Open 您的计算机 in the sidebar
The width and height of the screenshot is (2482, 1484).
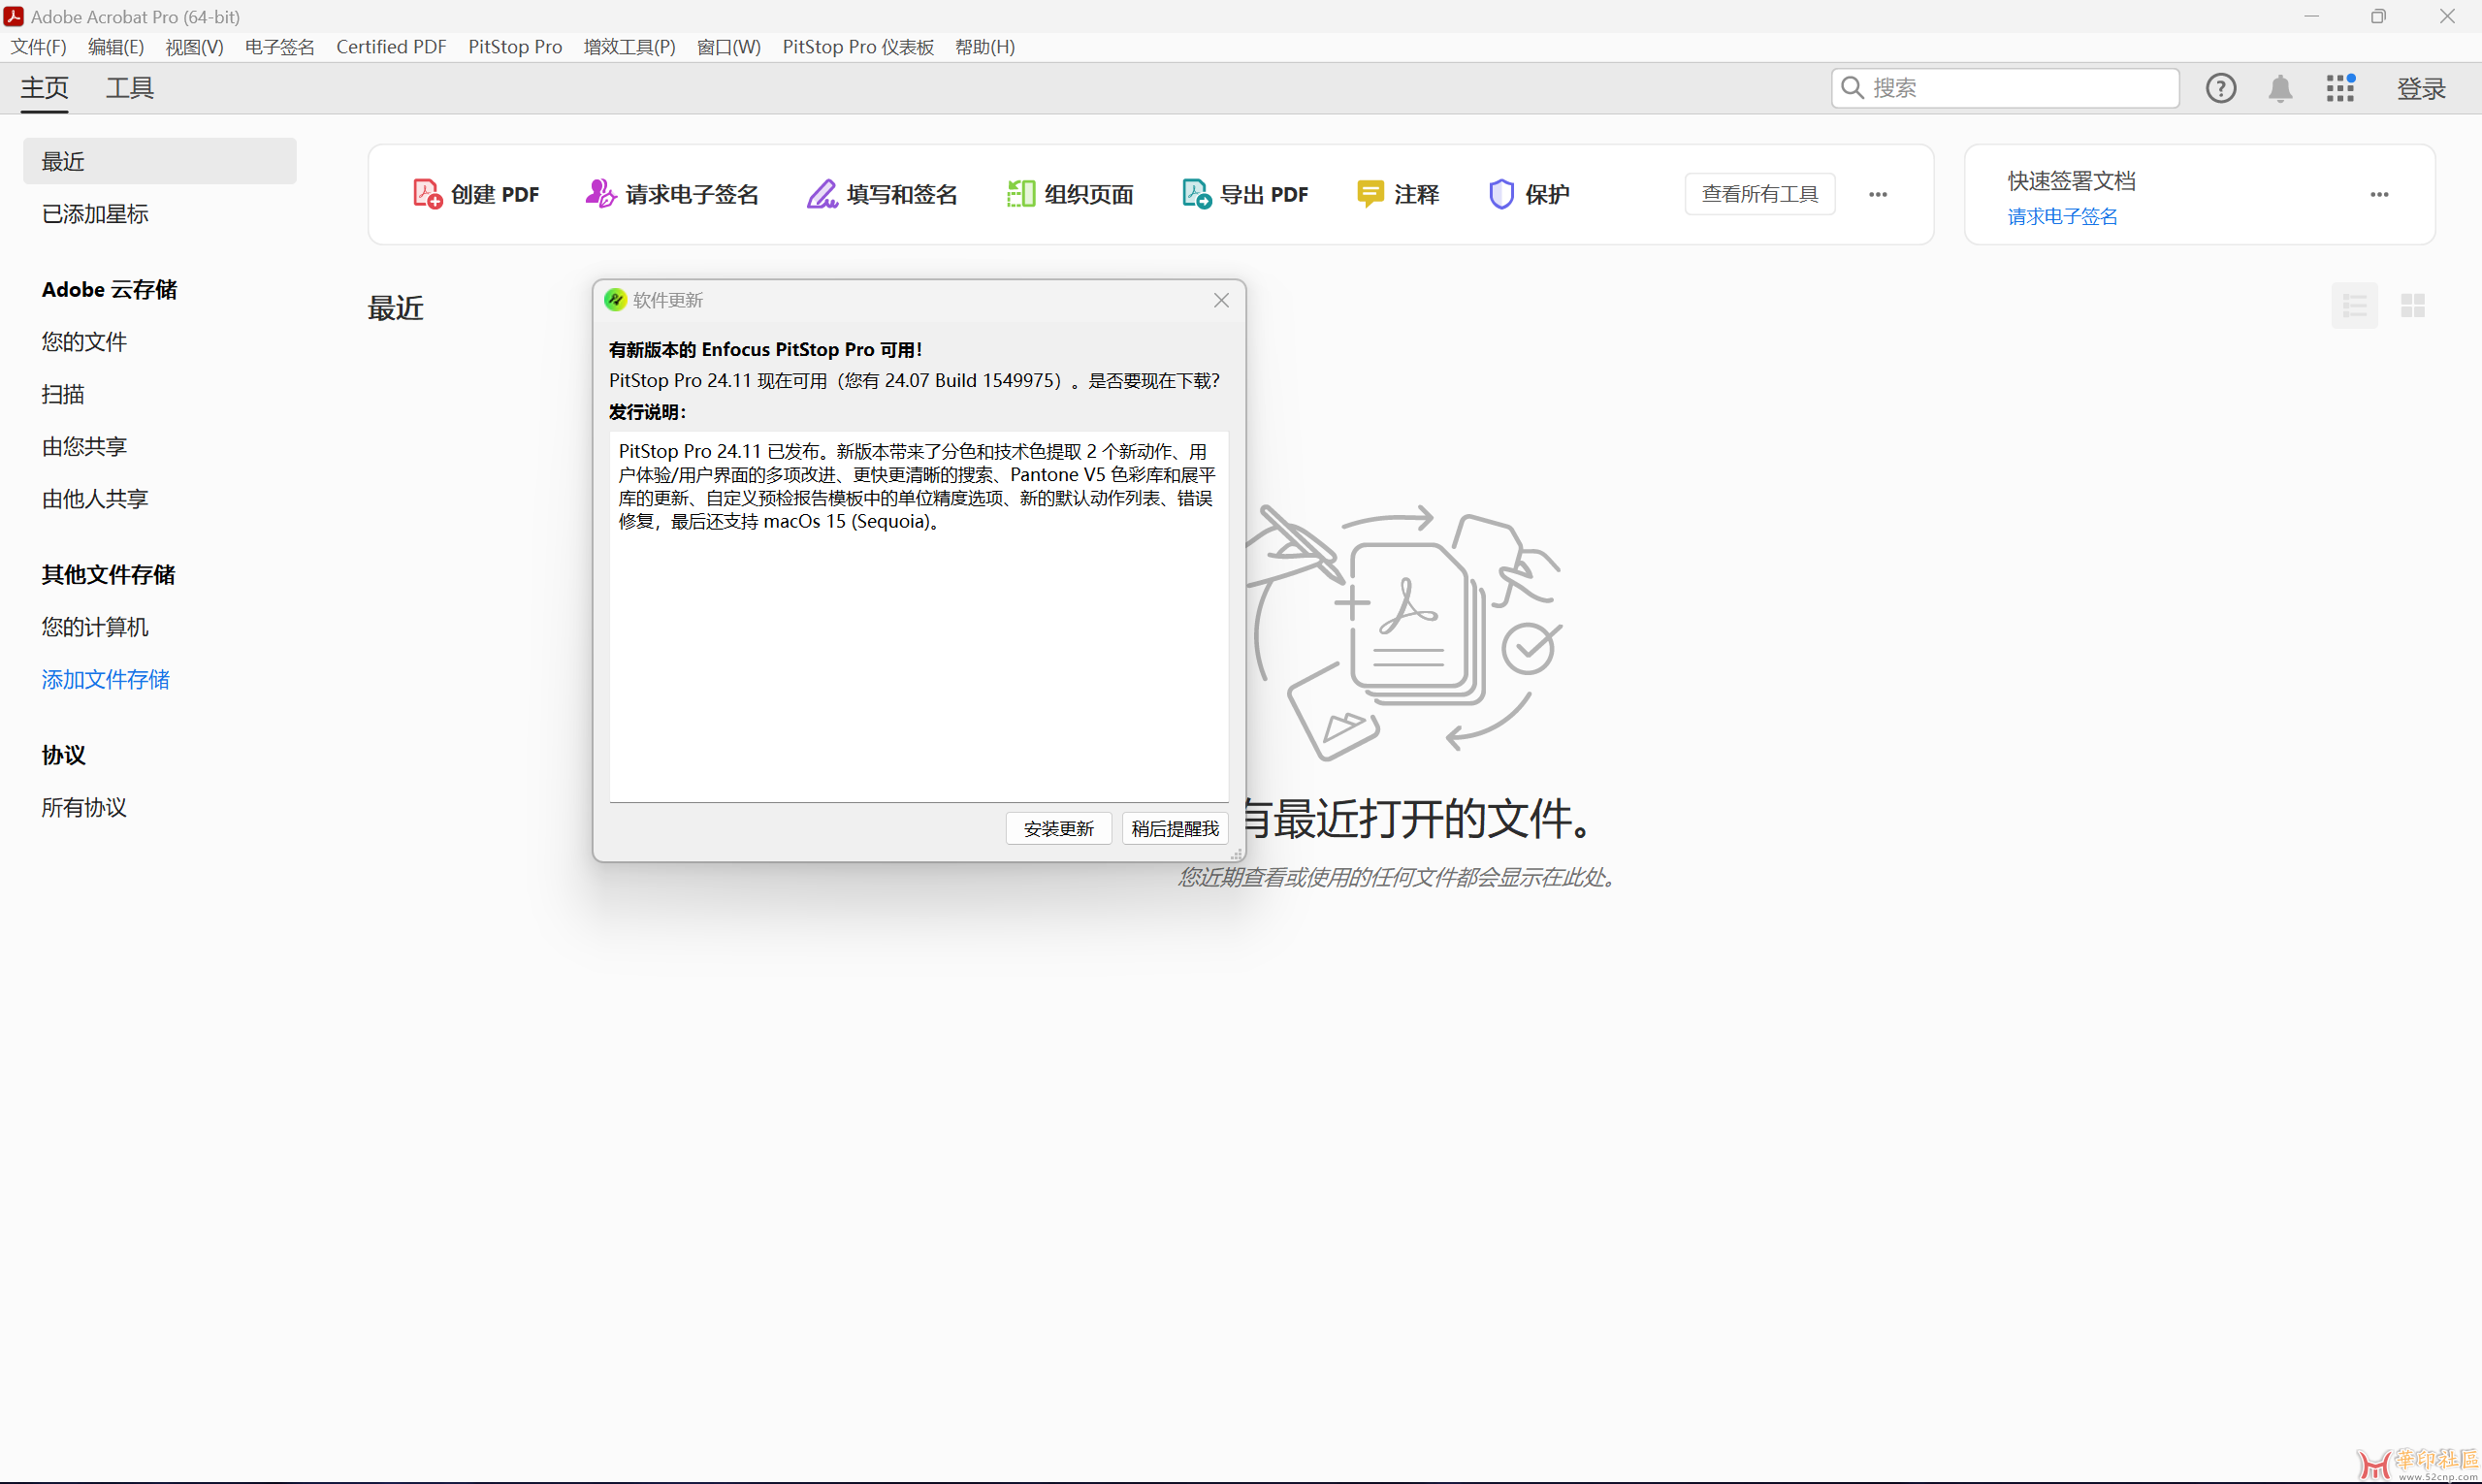(x=95, y=626)
